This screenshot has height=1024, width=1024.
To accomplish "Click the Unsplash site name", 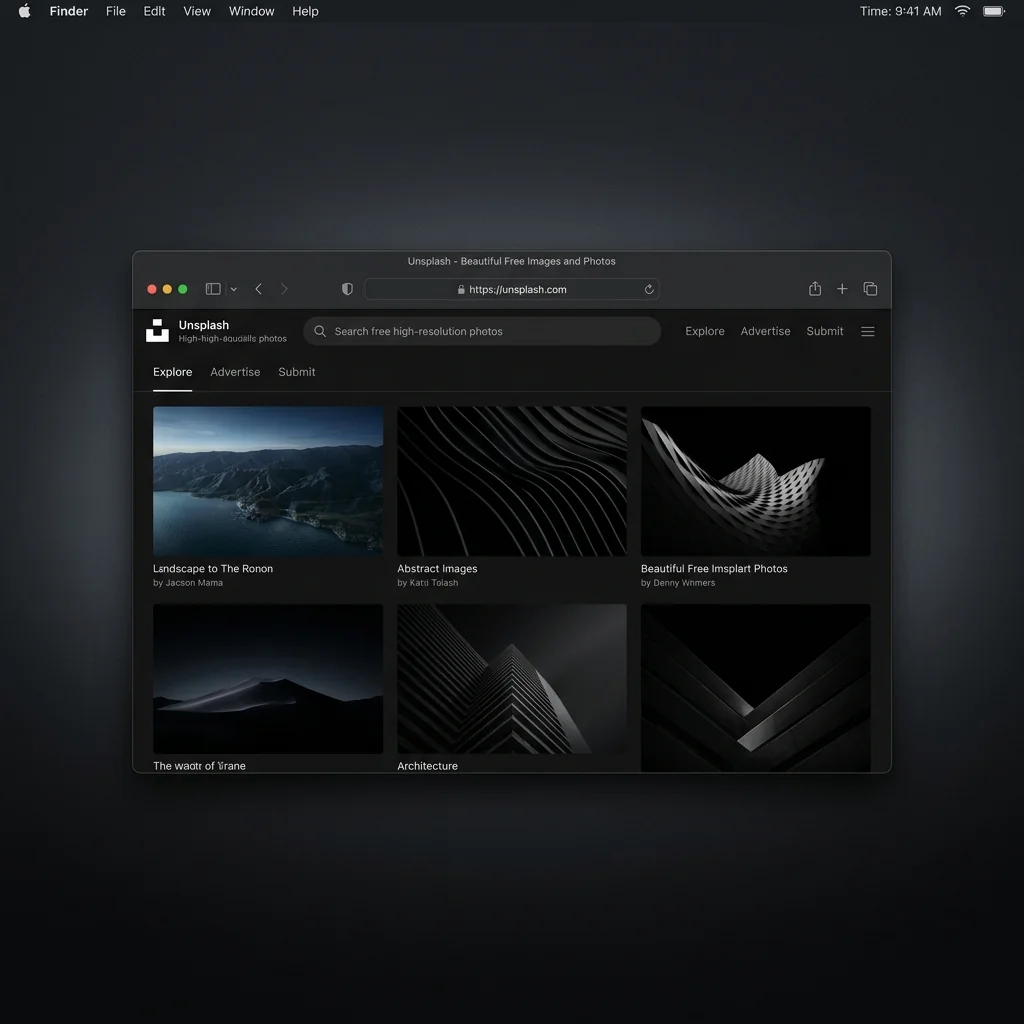I will point(204,325).
